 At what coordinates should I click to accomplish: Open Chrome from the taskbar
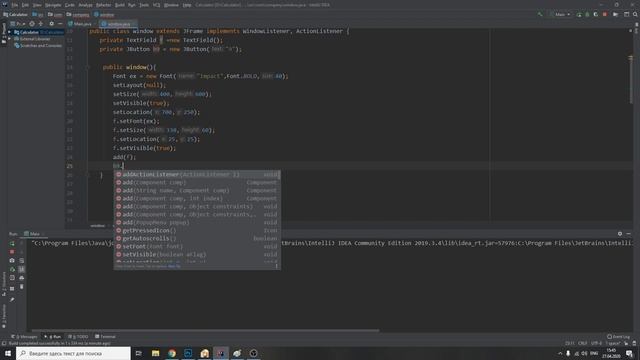pyautogui.click(x=172, y=353)
